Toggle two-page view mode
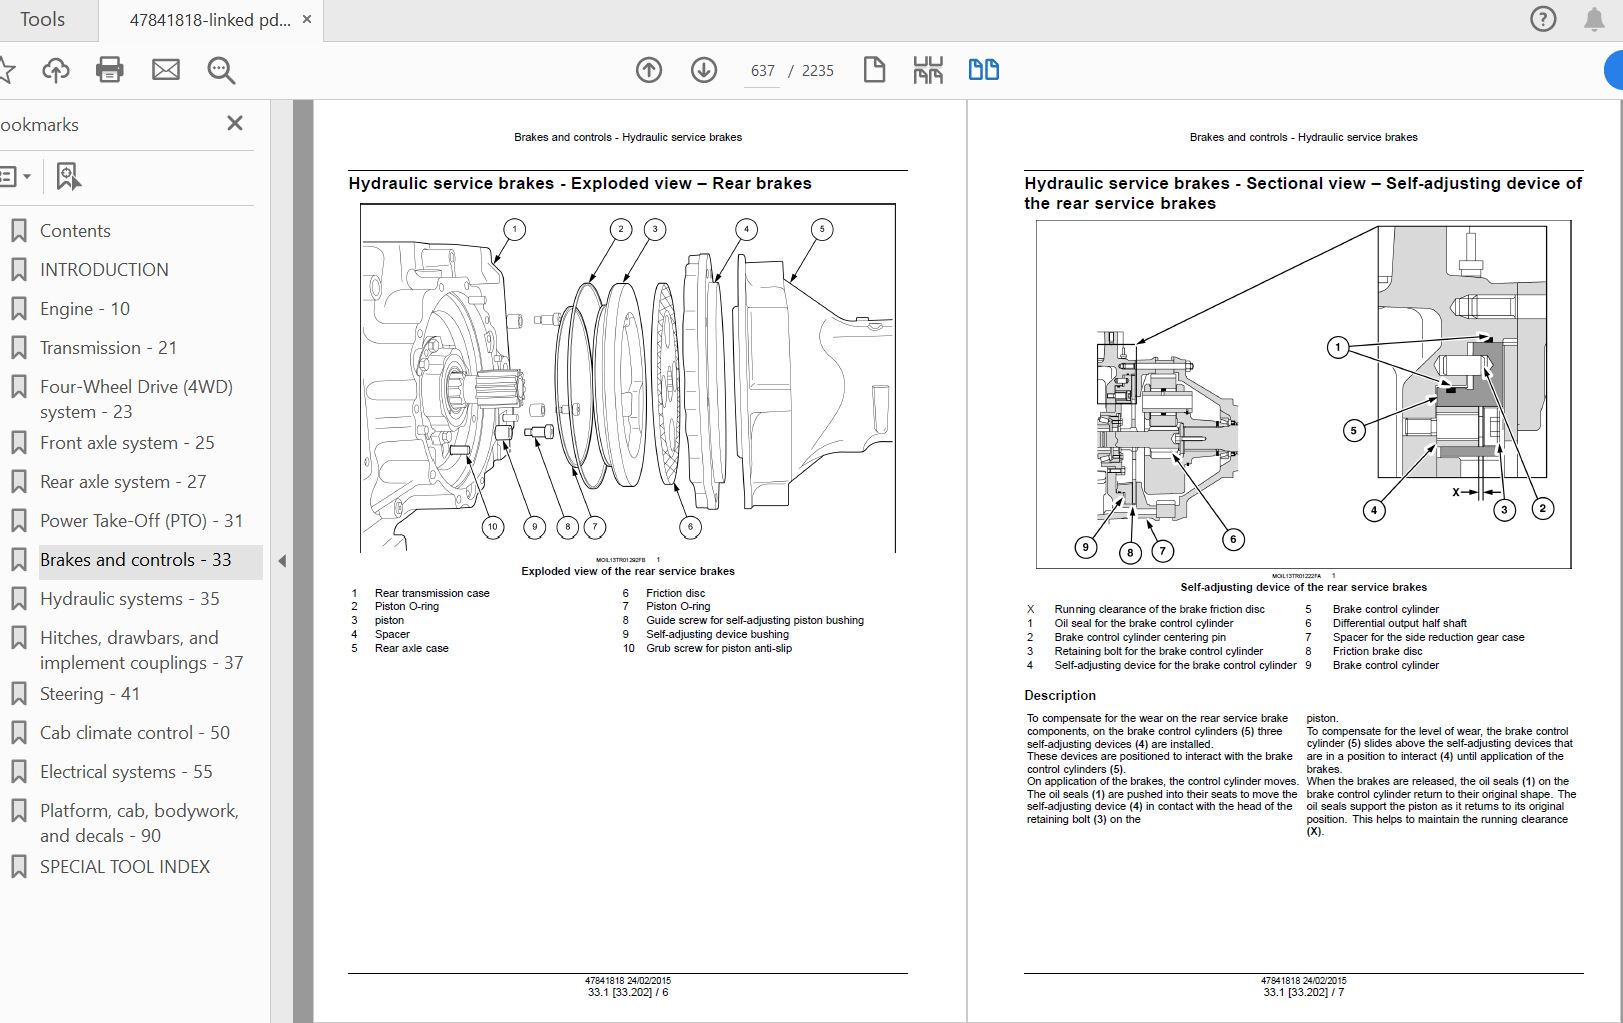The image size is (1623, 1023). point(983,70)
